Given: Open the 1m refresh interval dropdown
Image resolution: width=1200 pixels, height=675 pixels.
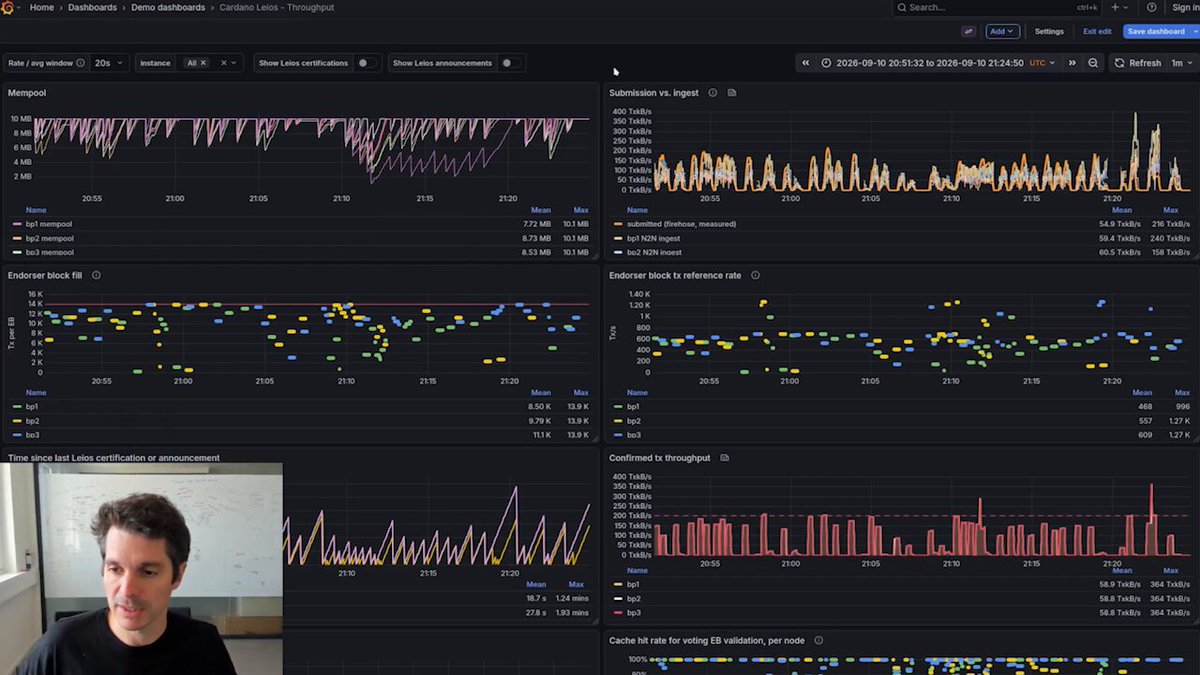Looking at the screenshot, I should pyautogui.click(x=1181, y=63).
